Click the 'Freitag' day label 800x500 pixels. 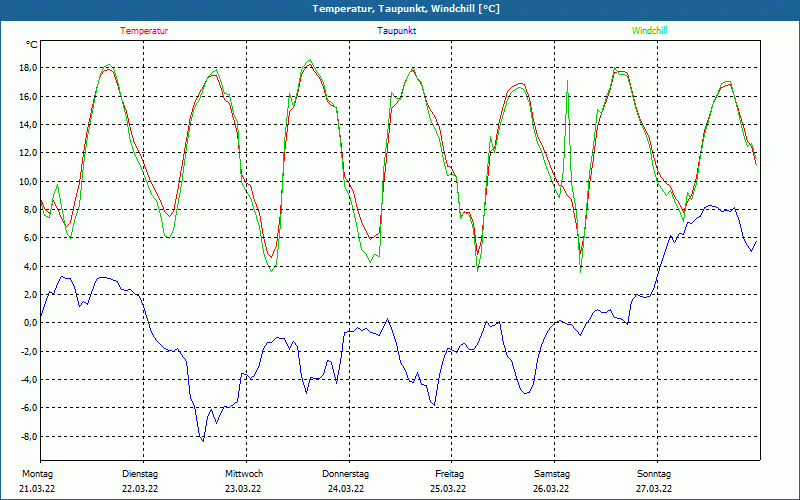[449, 474]
